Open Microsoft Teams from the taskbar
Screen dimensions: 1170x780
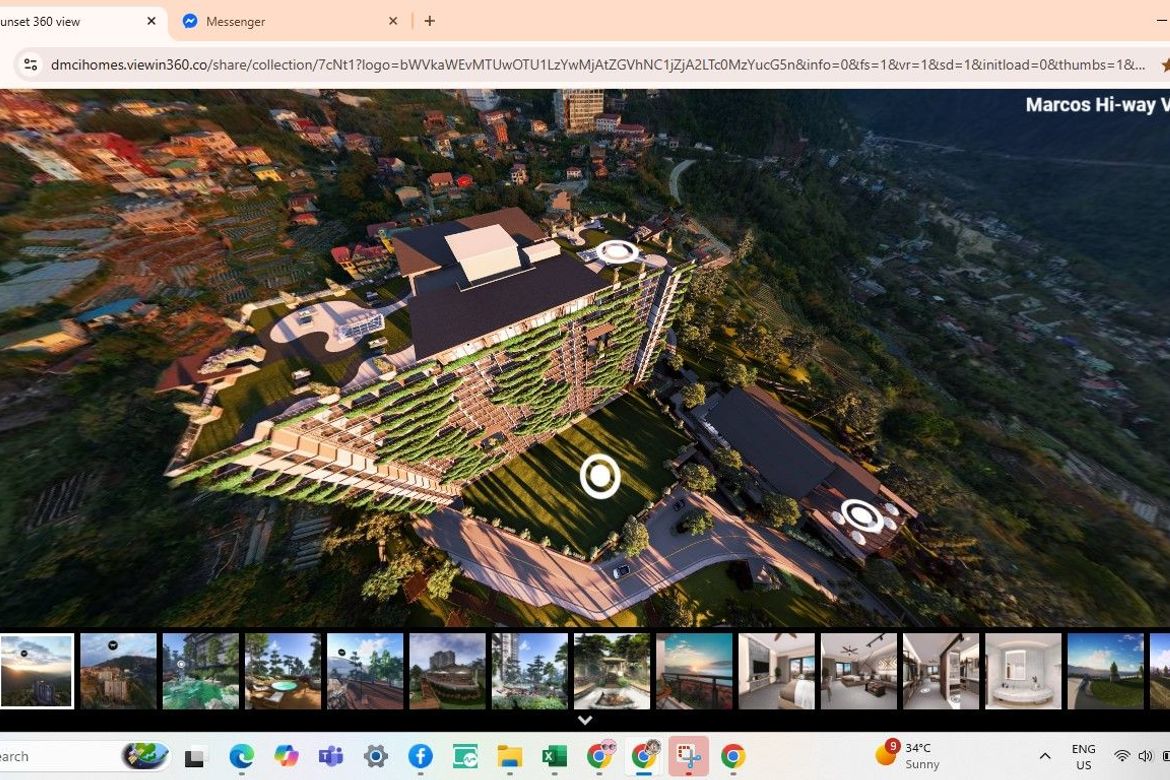tap(331, 757)
